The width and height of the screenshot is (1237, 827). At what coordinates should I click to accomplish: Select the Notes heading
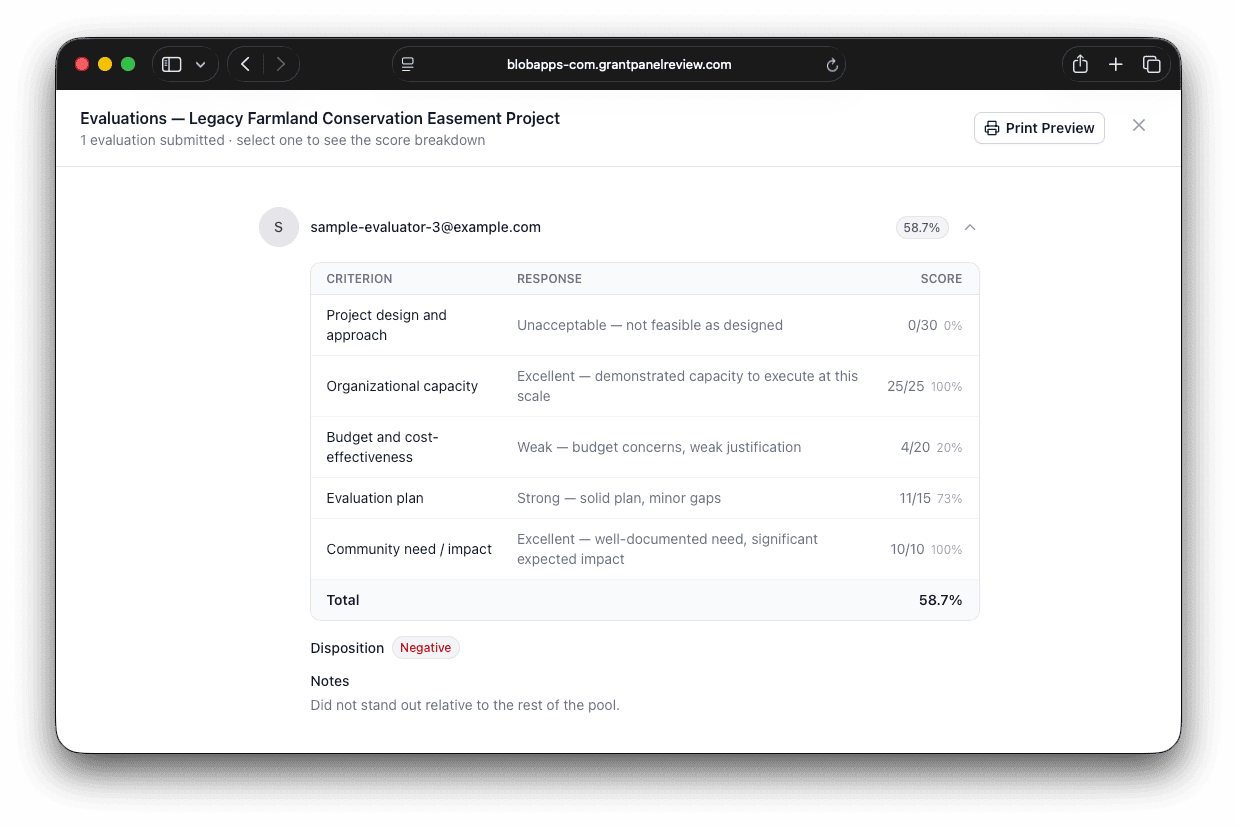point(330,681)
